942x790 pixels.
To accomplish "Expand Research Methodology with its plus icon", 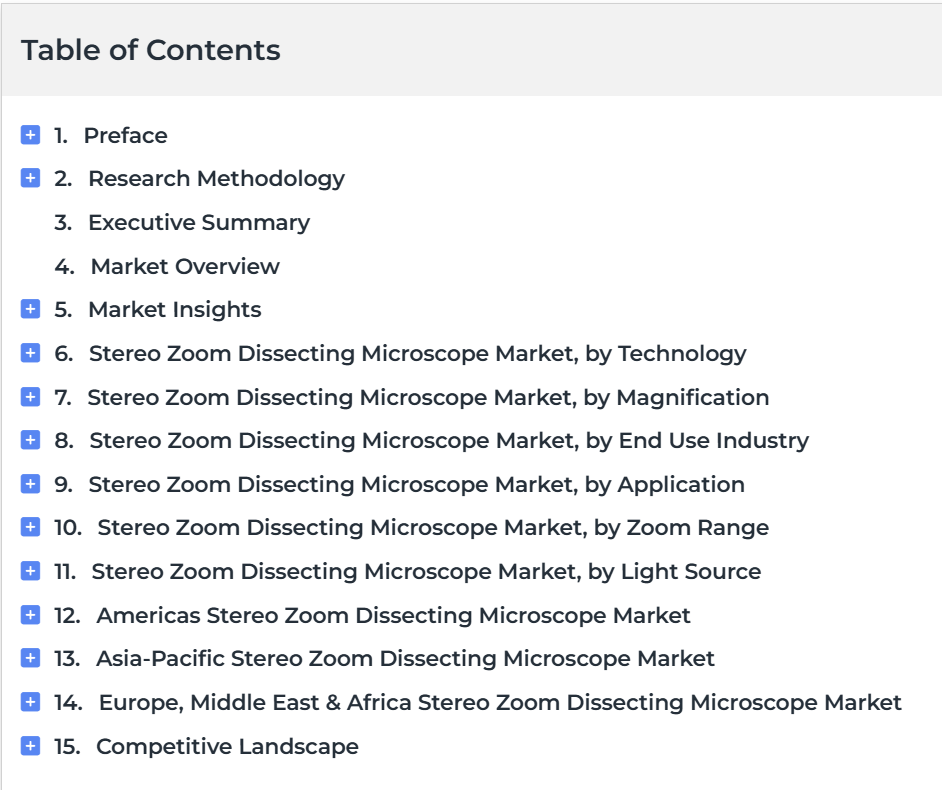I will pyautogui.click(x=30, y=178).
